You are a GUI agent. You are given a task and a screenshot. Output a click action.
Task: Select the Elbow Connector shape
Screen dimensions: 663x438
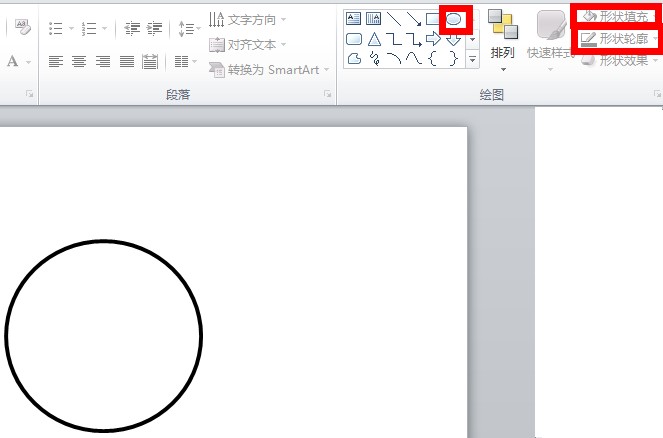click(394, 39)
